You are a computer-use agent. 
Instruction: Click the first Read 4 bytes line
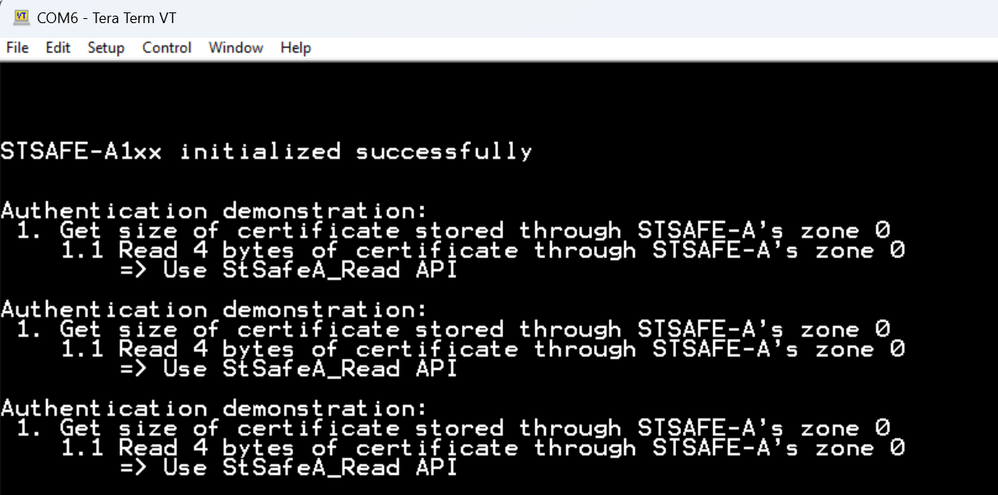(483, 251)
